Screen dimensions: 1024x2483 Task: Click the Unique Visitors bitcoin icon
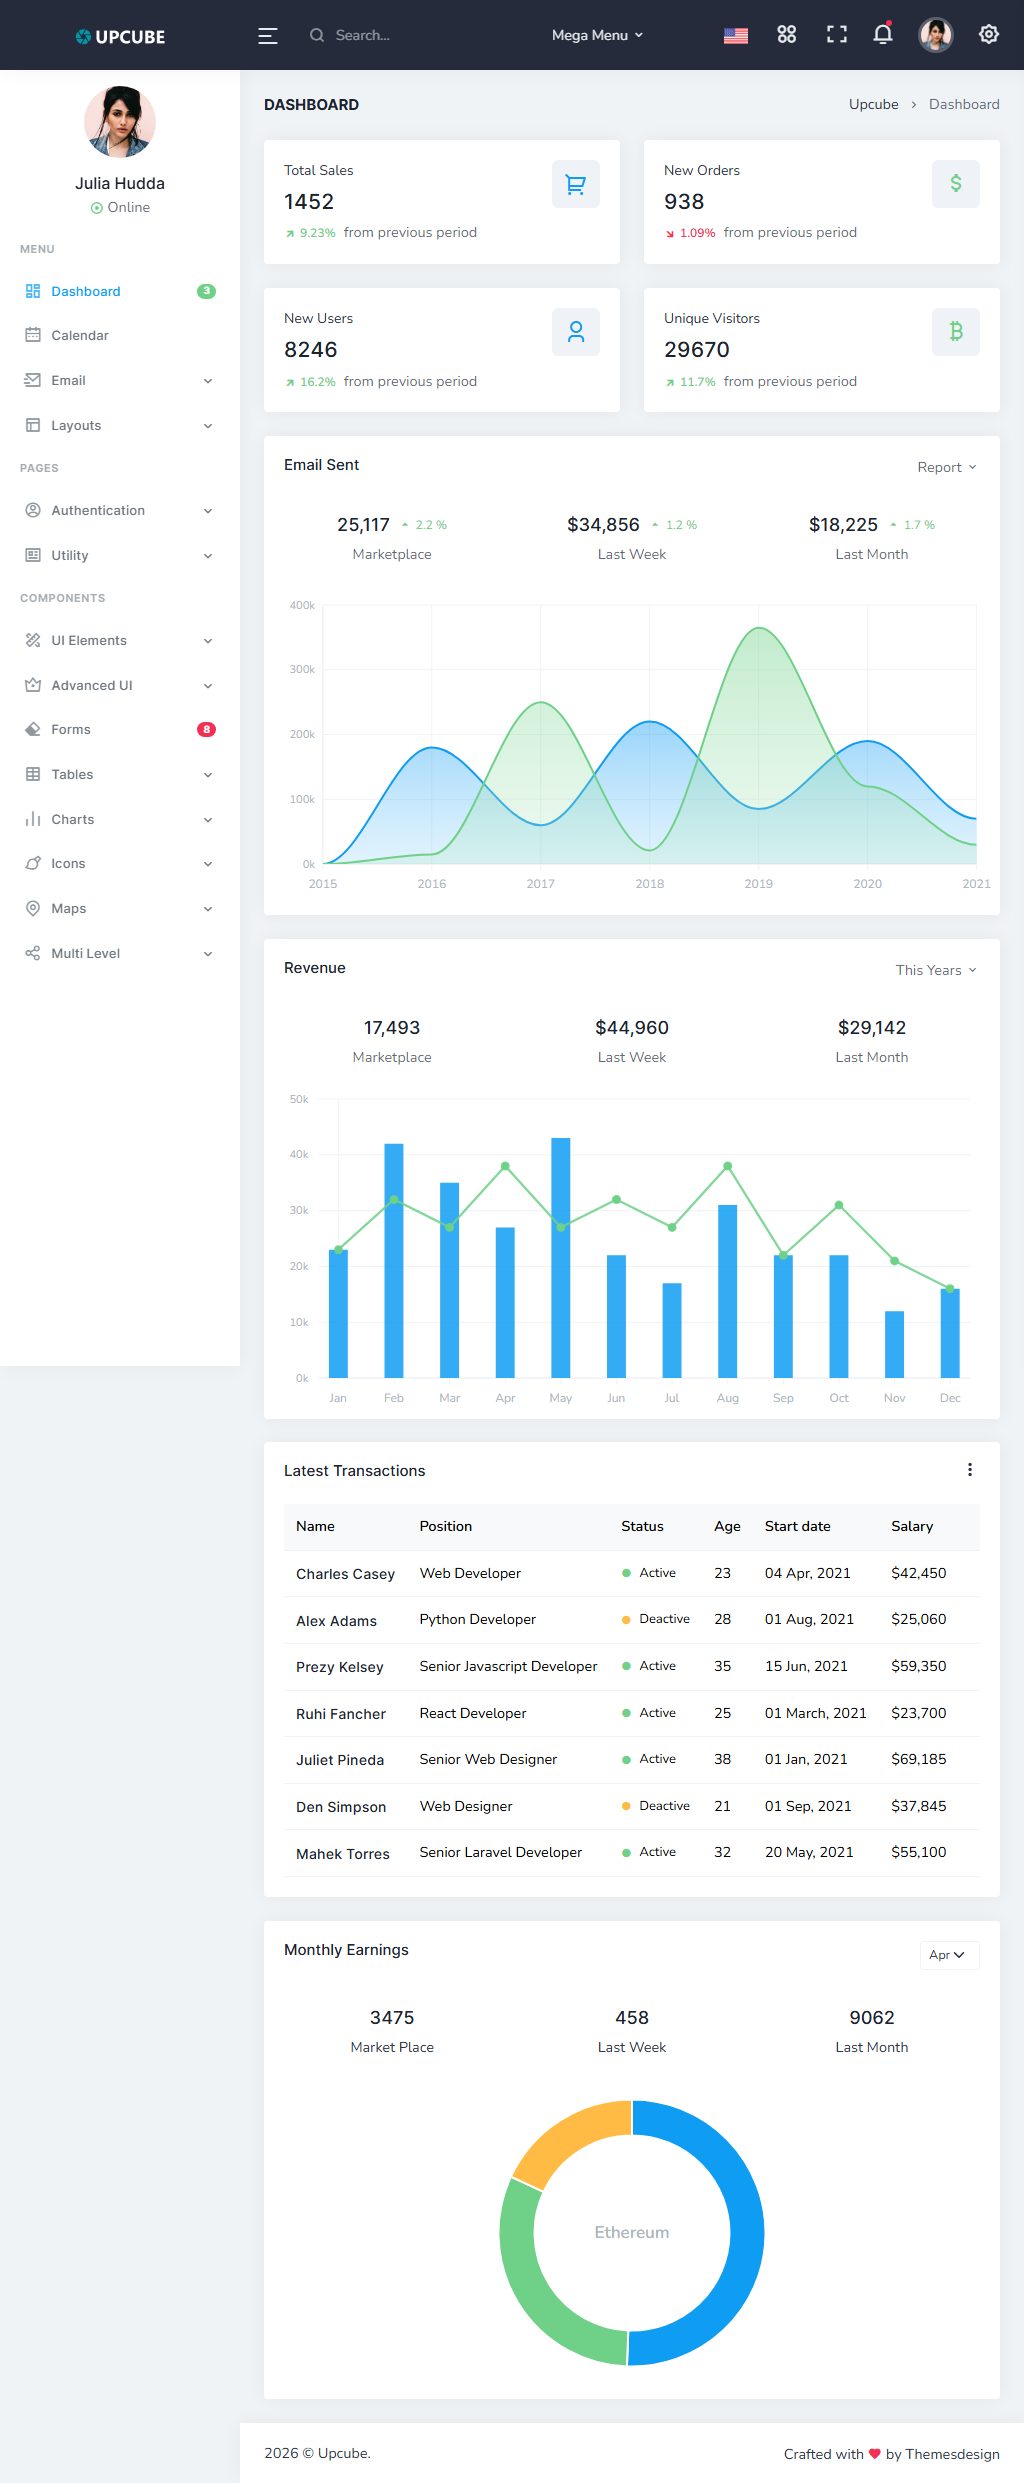click(x=956, y=332)
